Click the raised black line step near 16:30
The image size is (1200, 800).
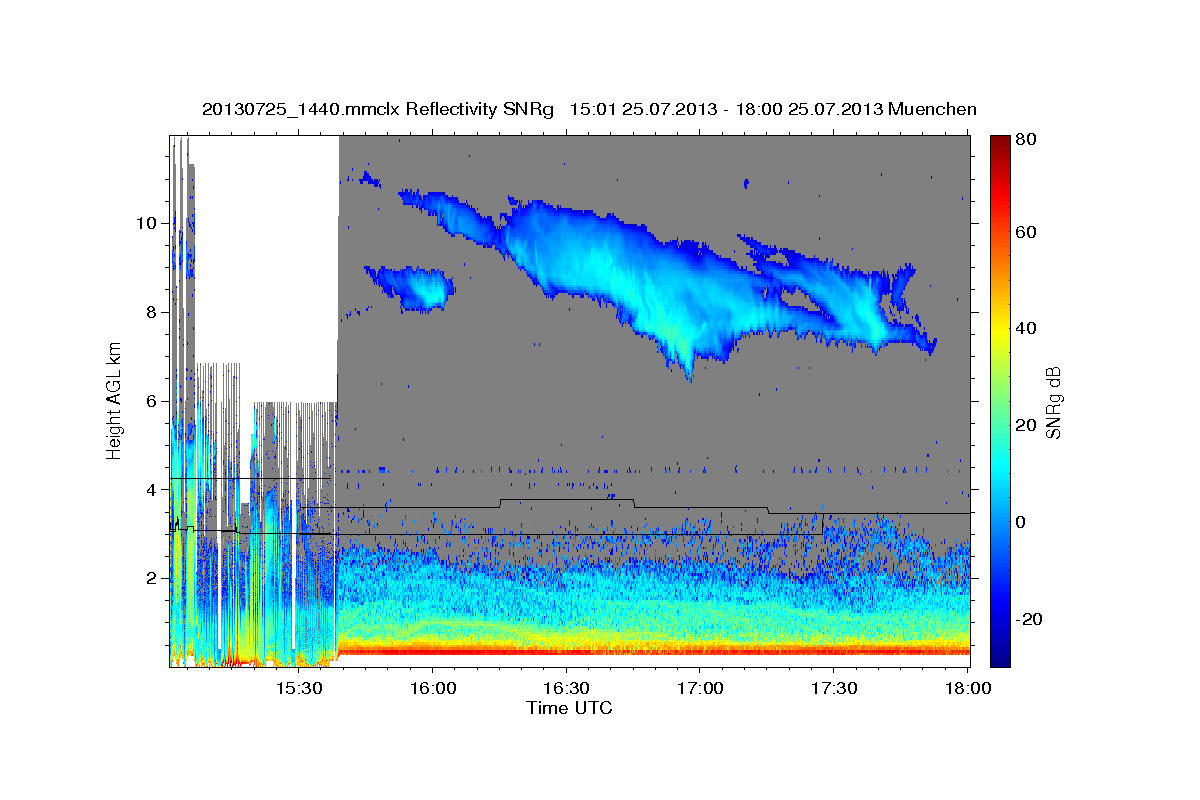566,499
